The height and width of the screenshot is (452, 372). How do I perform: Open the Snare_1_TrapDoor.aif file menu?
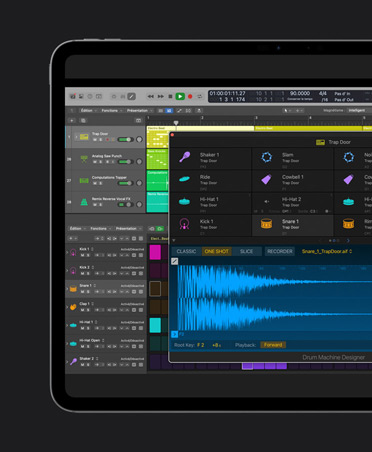click(x=327, y=251)
